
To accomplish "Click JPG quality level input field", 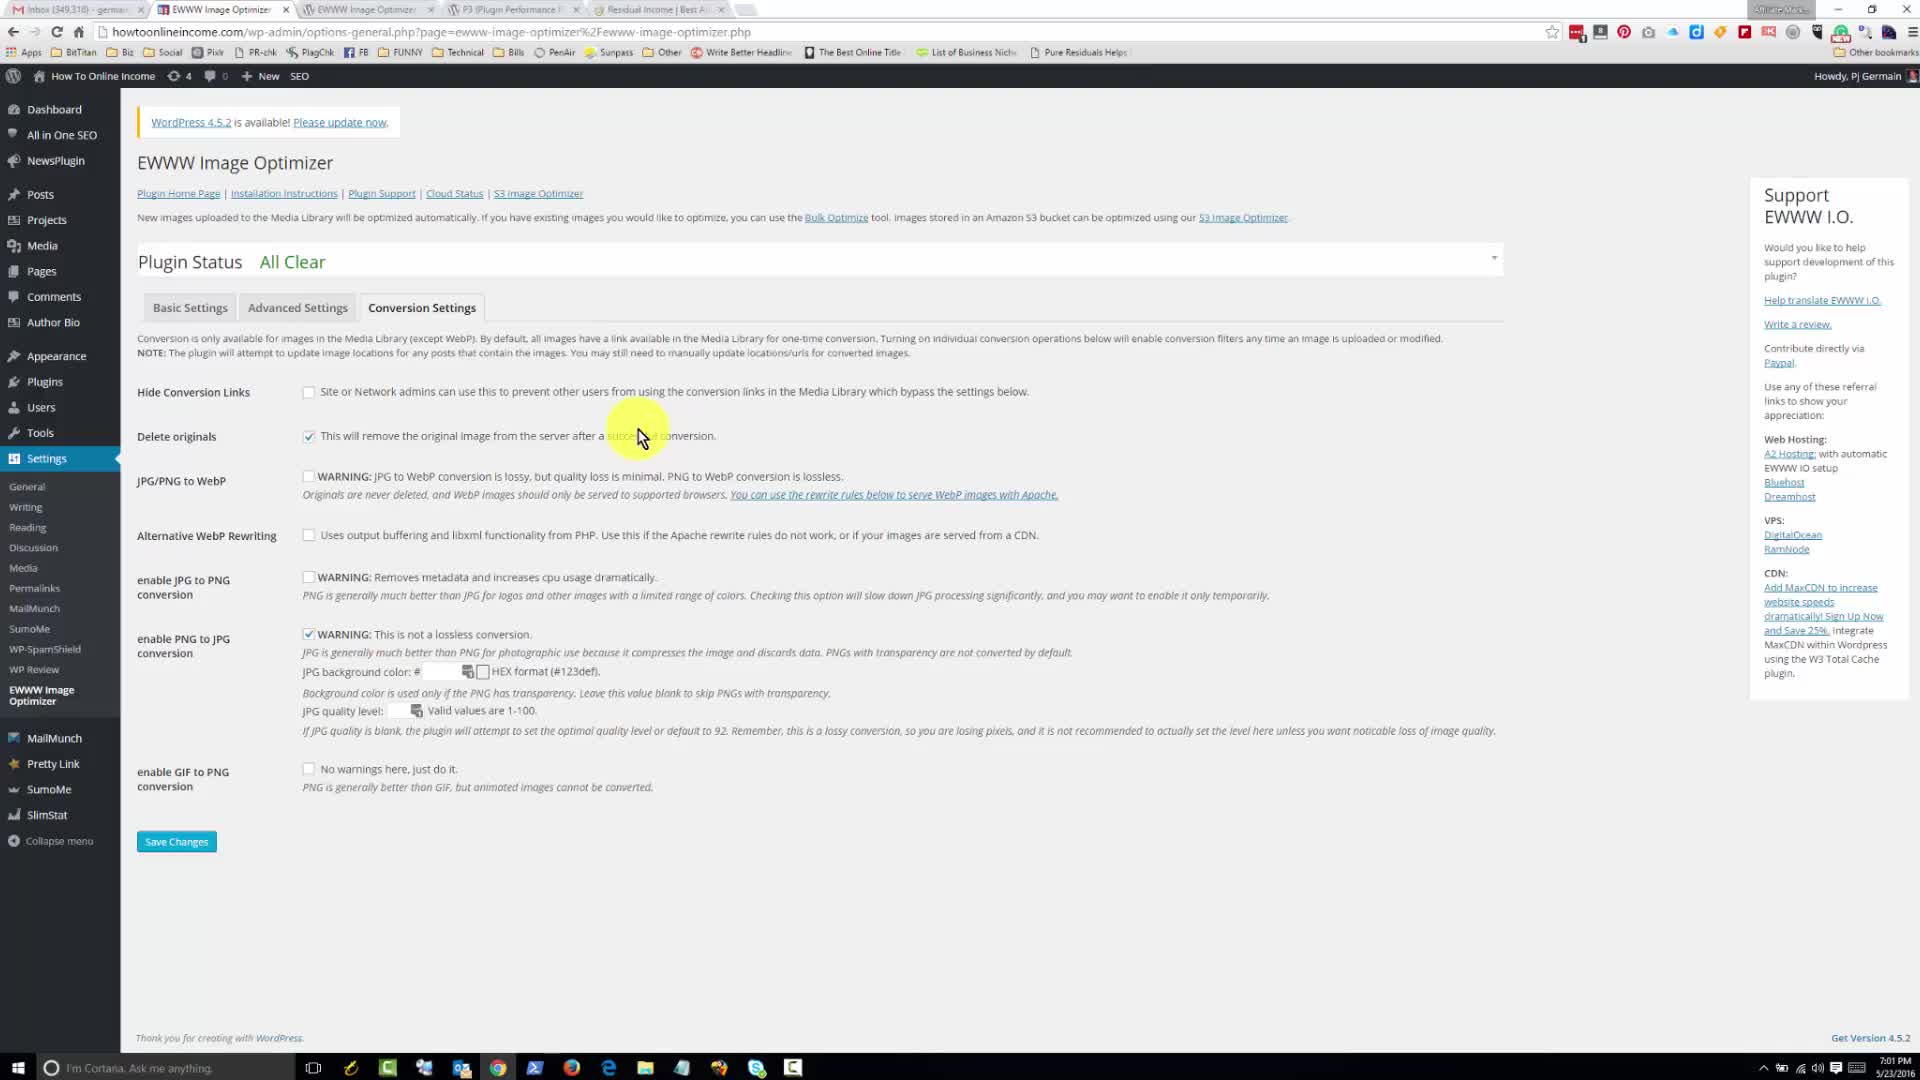I will pos(405,711).
